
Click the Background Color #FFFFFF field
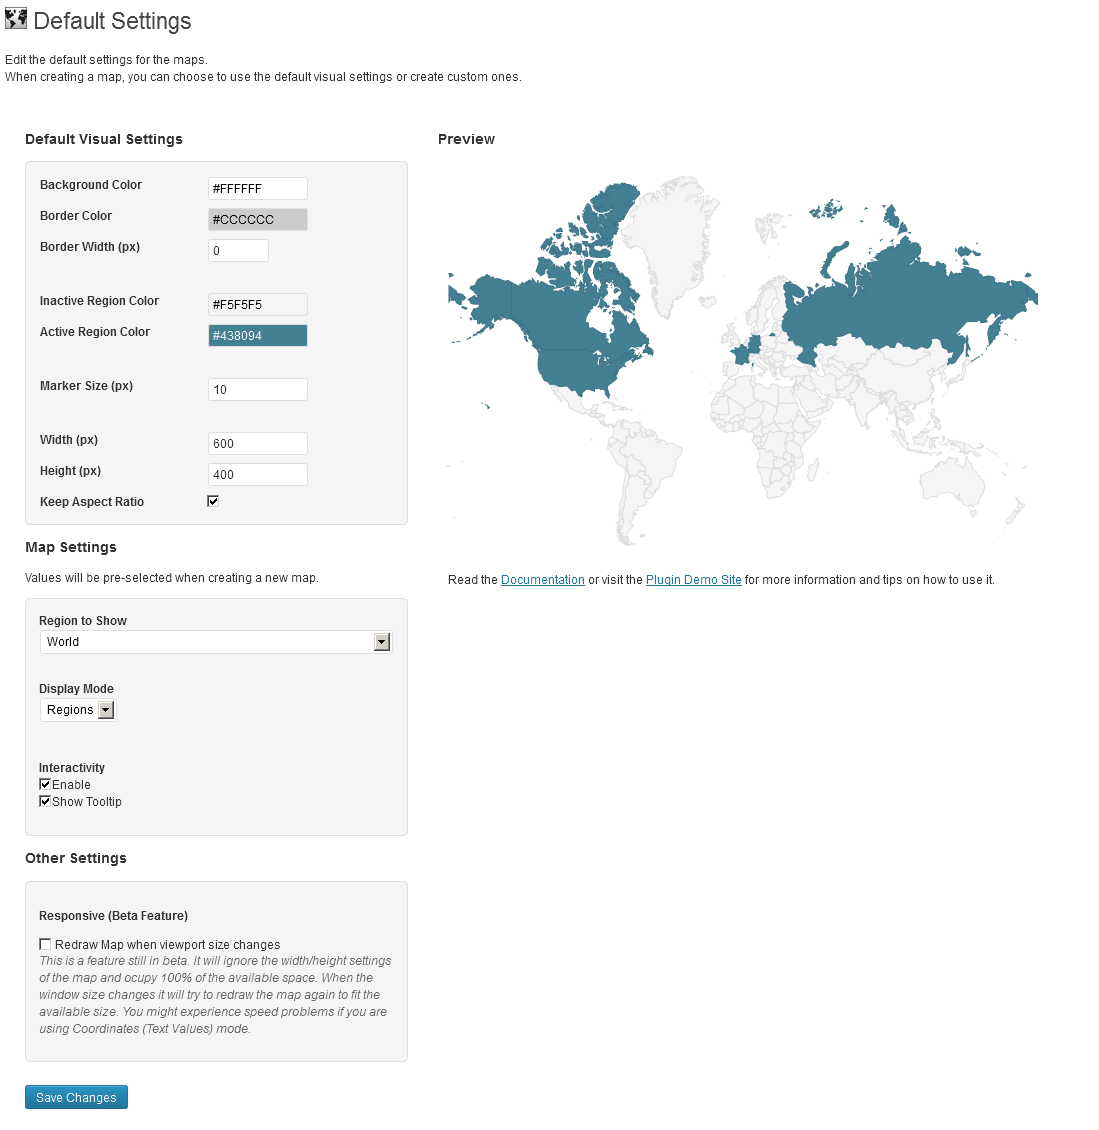coord(258,188)
